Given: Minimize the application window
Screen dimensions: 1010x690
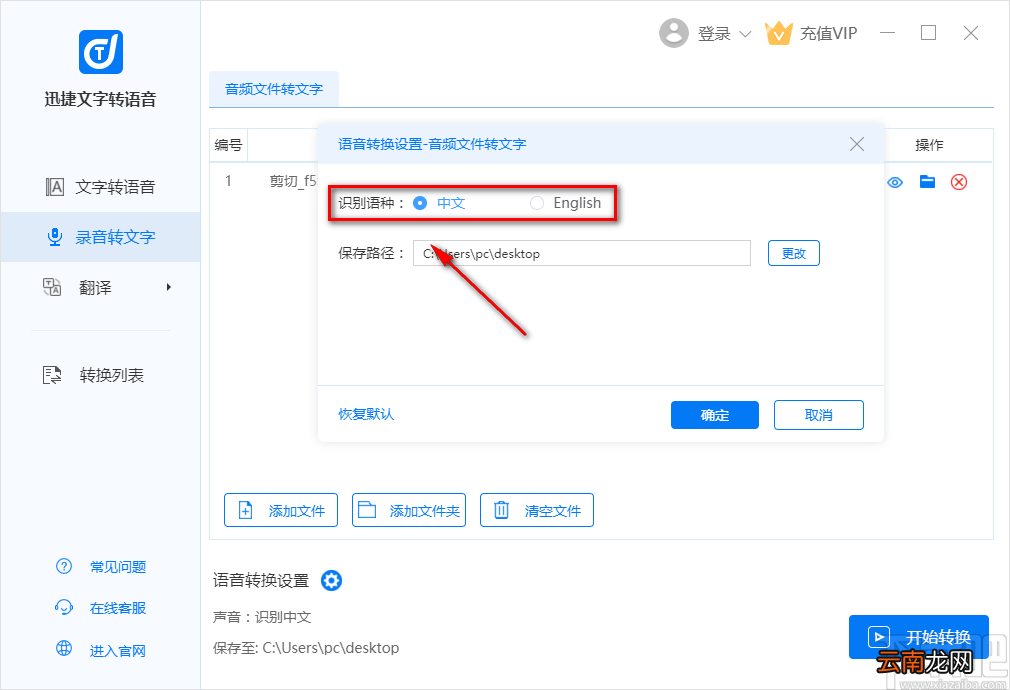Looking at the screenshot, I should pos(888,33).
